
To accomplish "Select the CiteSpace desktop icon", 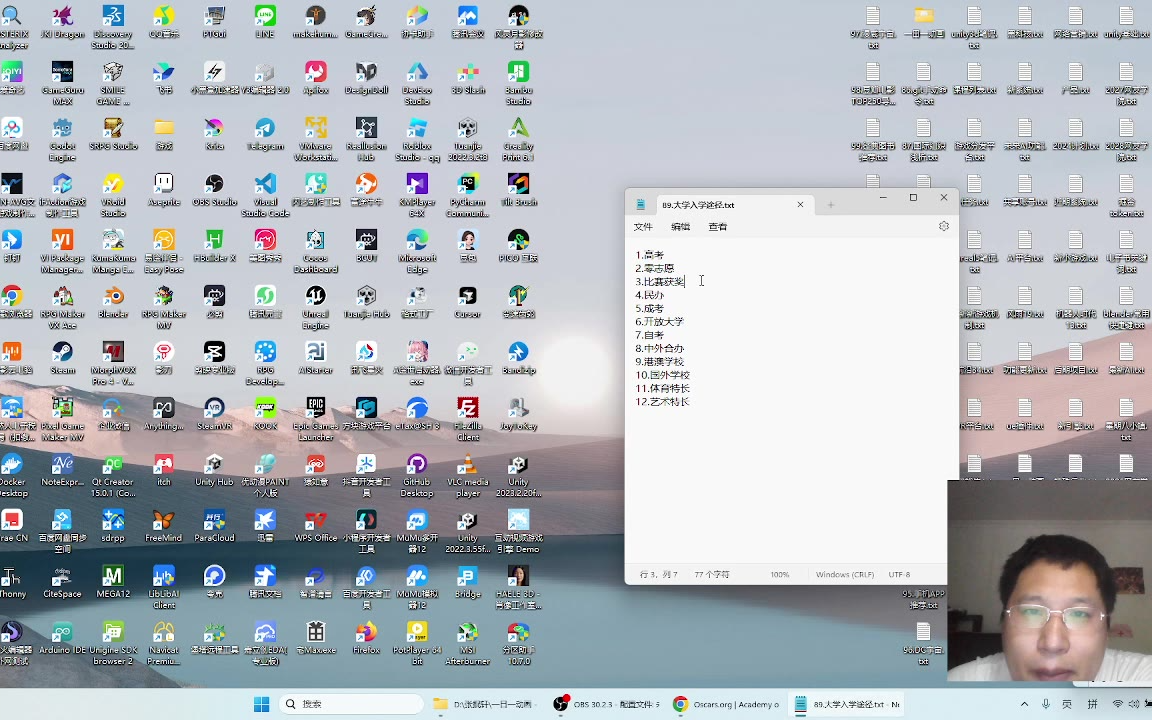I will (62, 581).
